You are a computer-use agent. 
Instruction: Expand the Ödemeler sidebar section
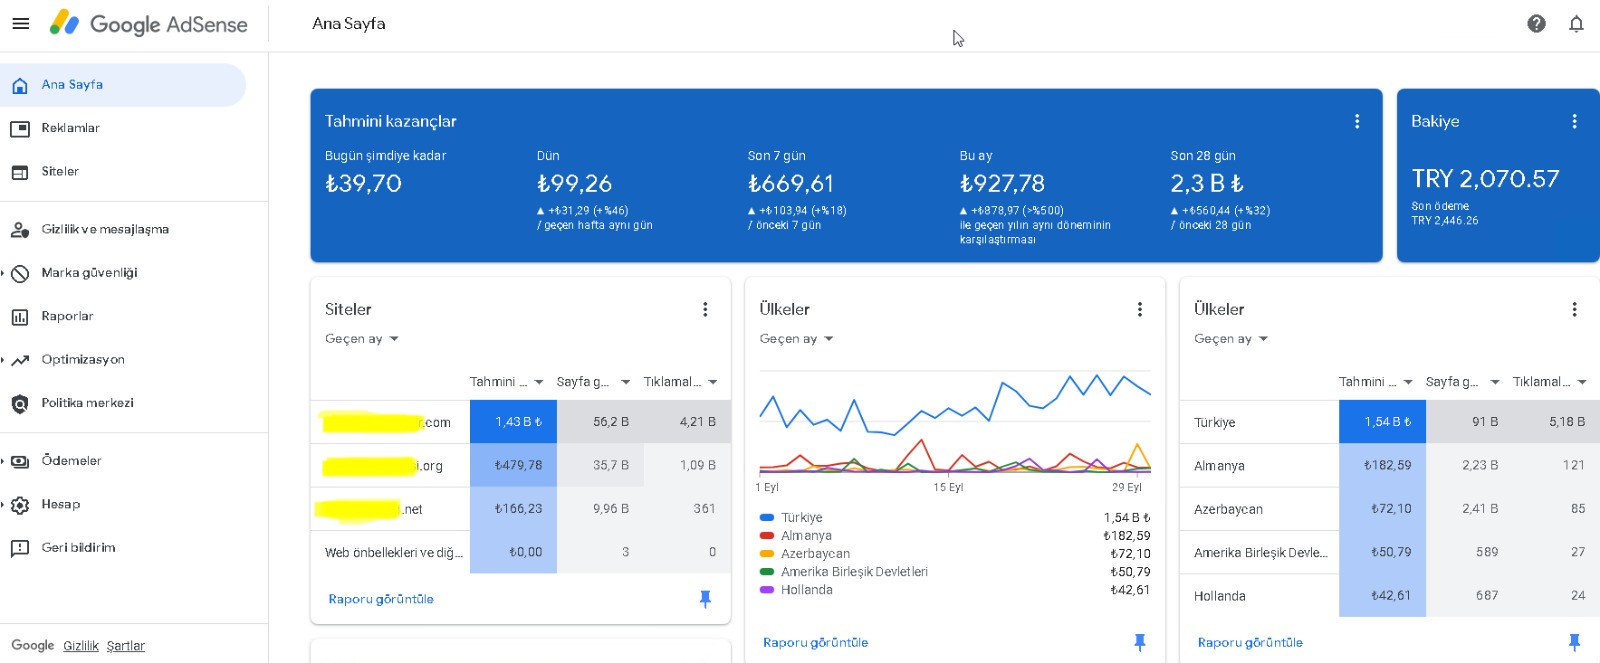tap(4, 461)
